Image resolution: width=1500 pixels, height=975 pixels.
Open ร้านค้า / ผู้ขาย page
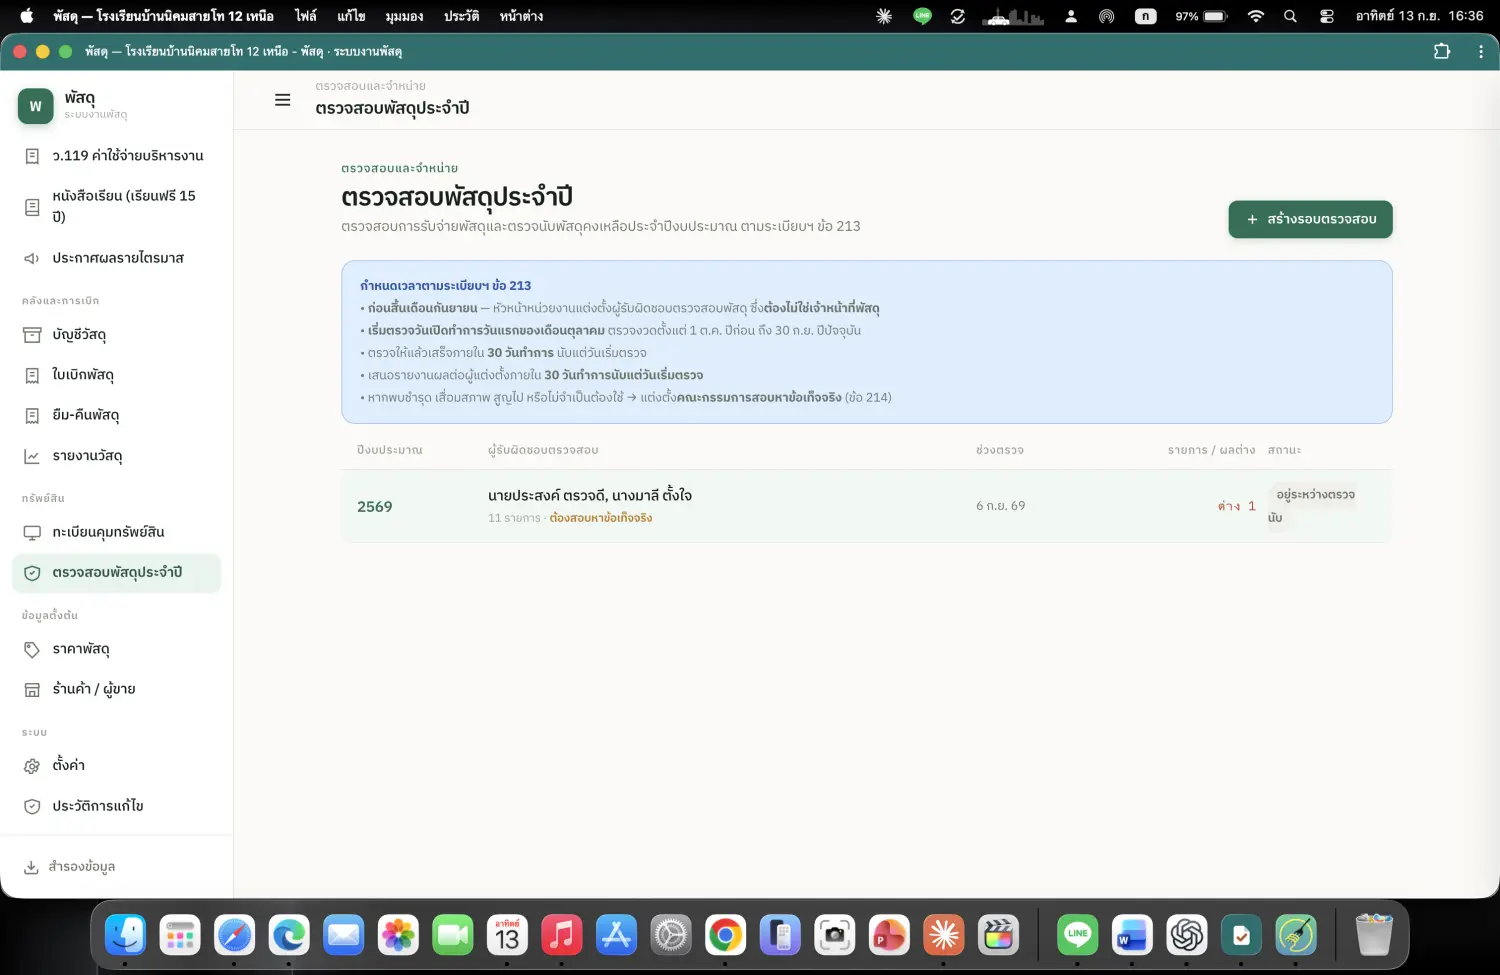(116, 689)
